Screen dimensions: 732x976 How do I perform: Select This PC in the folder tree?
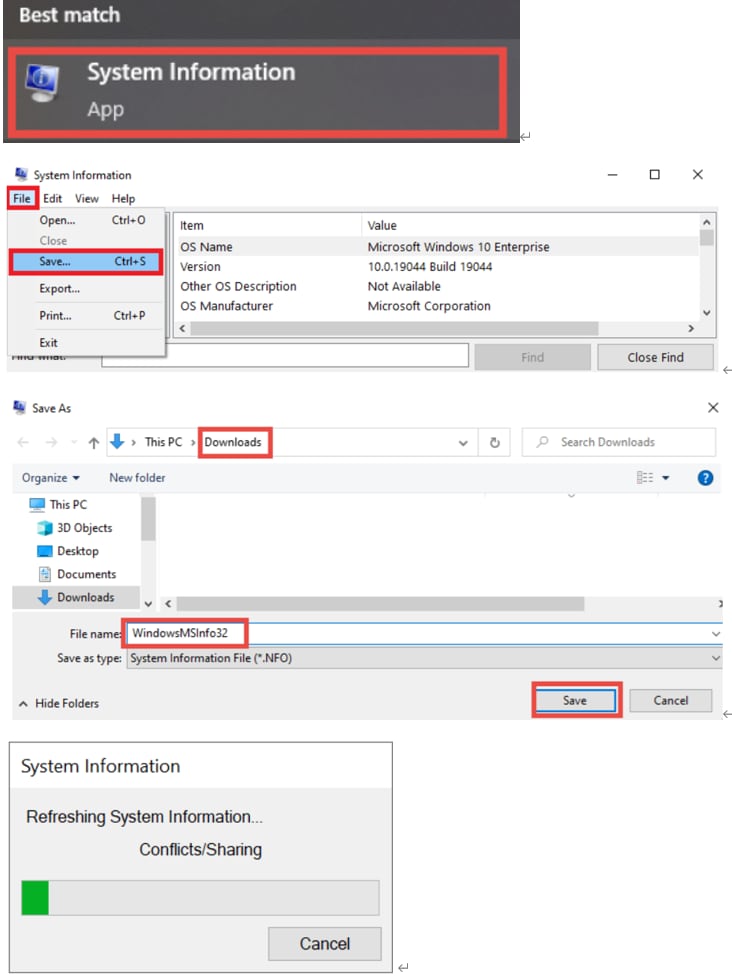coord(68,504)
